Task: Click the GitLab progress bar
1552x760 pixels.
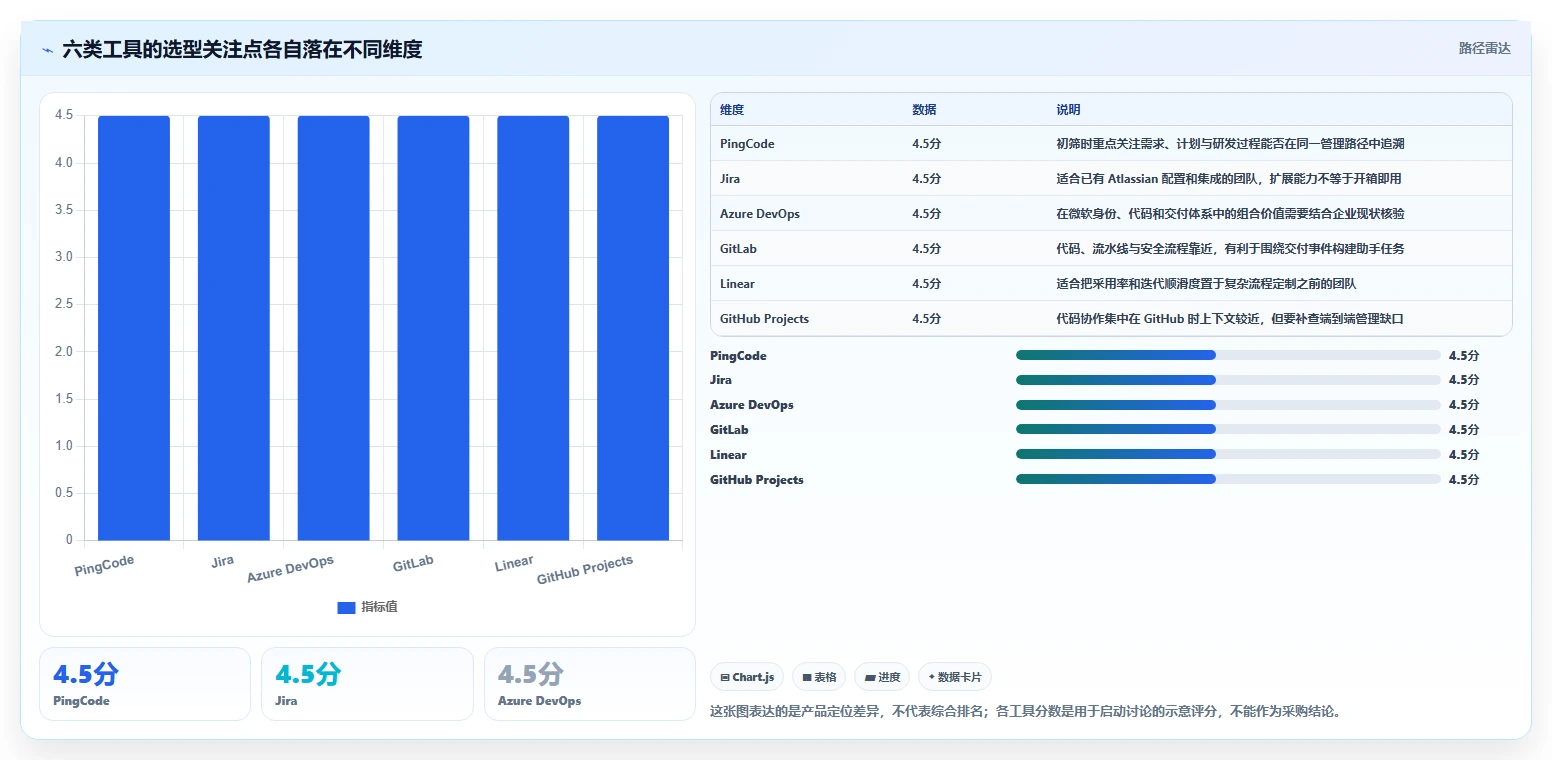Action: click(x=1228, y=429)
